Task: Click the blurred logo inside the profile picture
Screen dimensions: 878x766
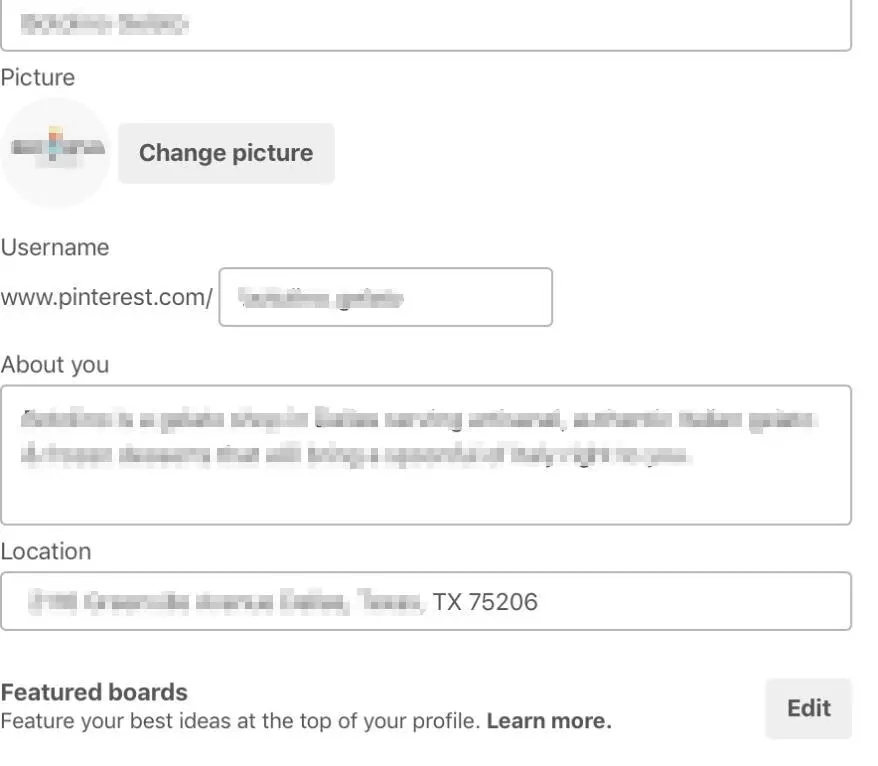Action: 56,148
